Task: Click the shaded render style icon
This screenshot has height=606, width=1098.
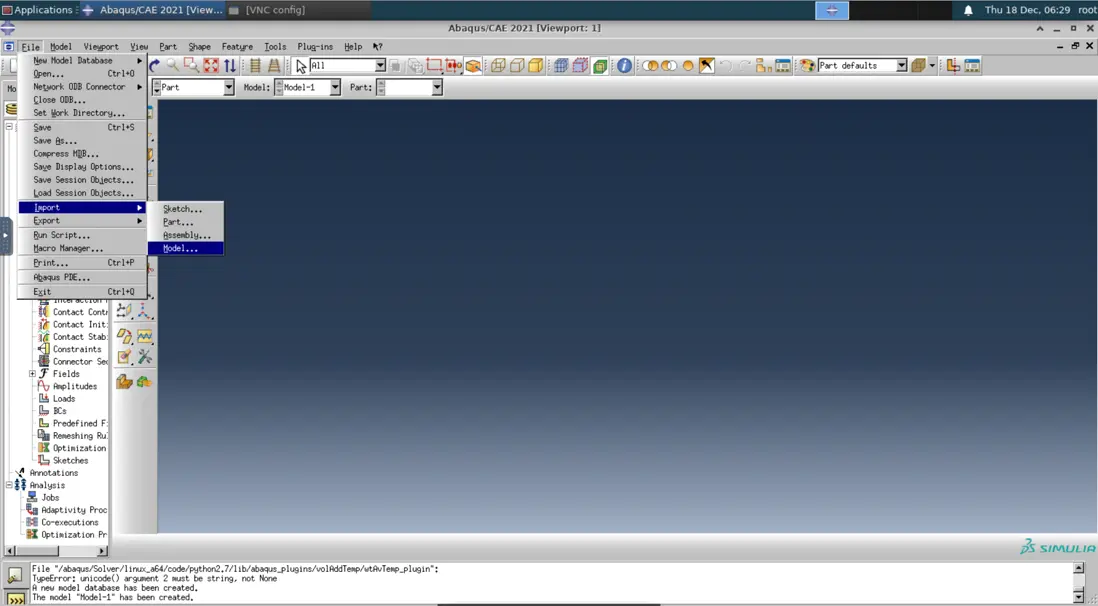Action: pos(536,66)
